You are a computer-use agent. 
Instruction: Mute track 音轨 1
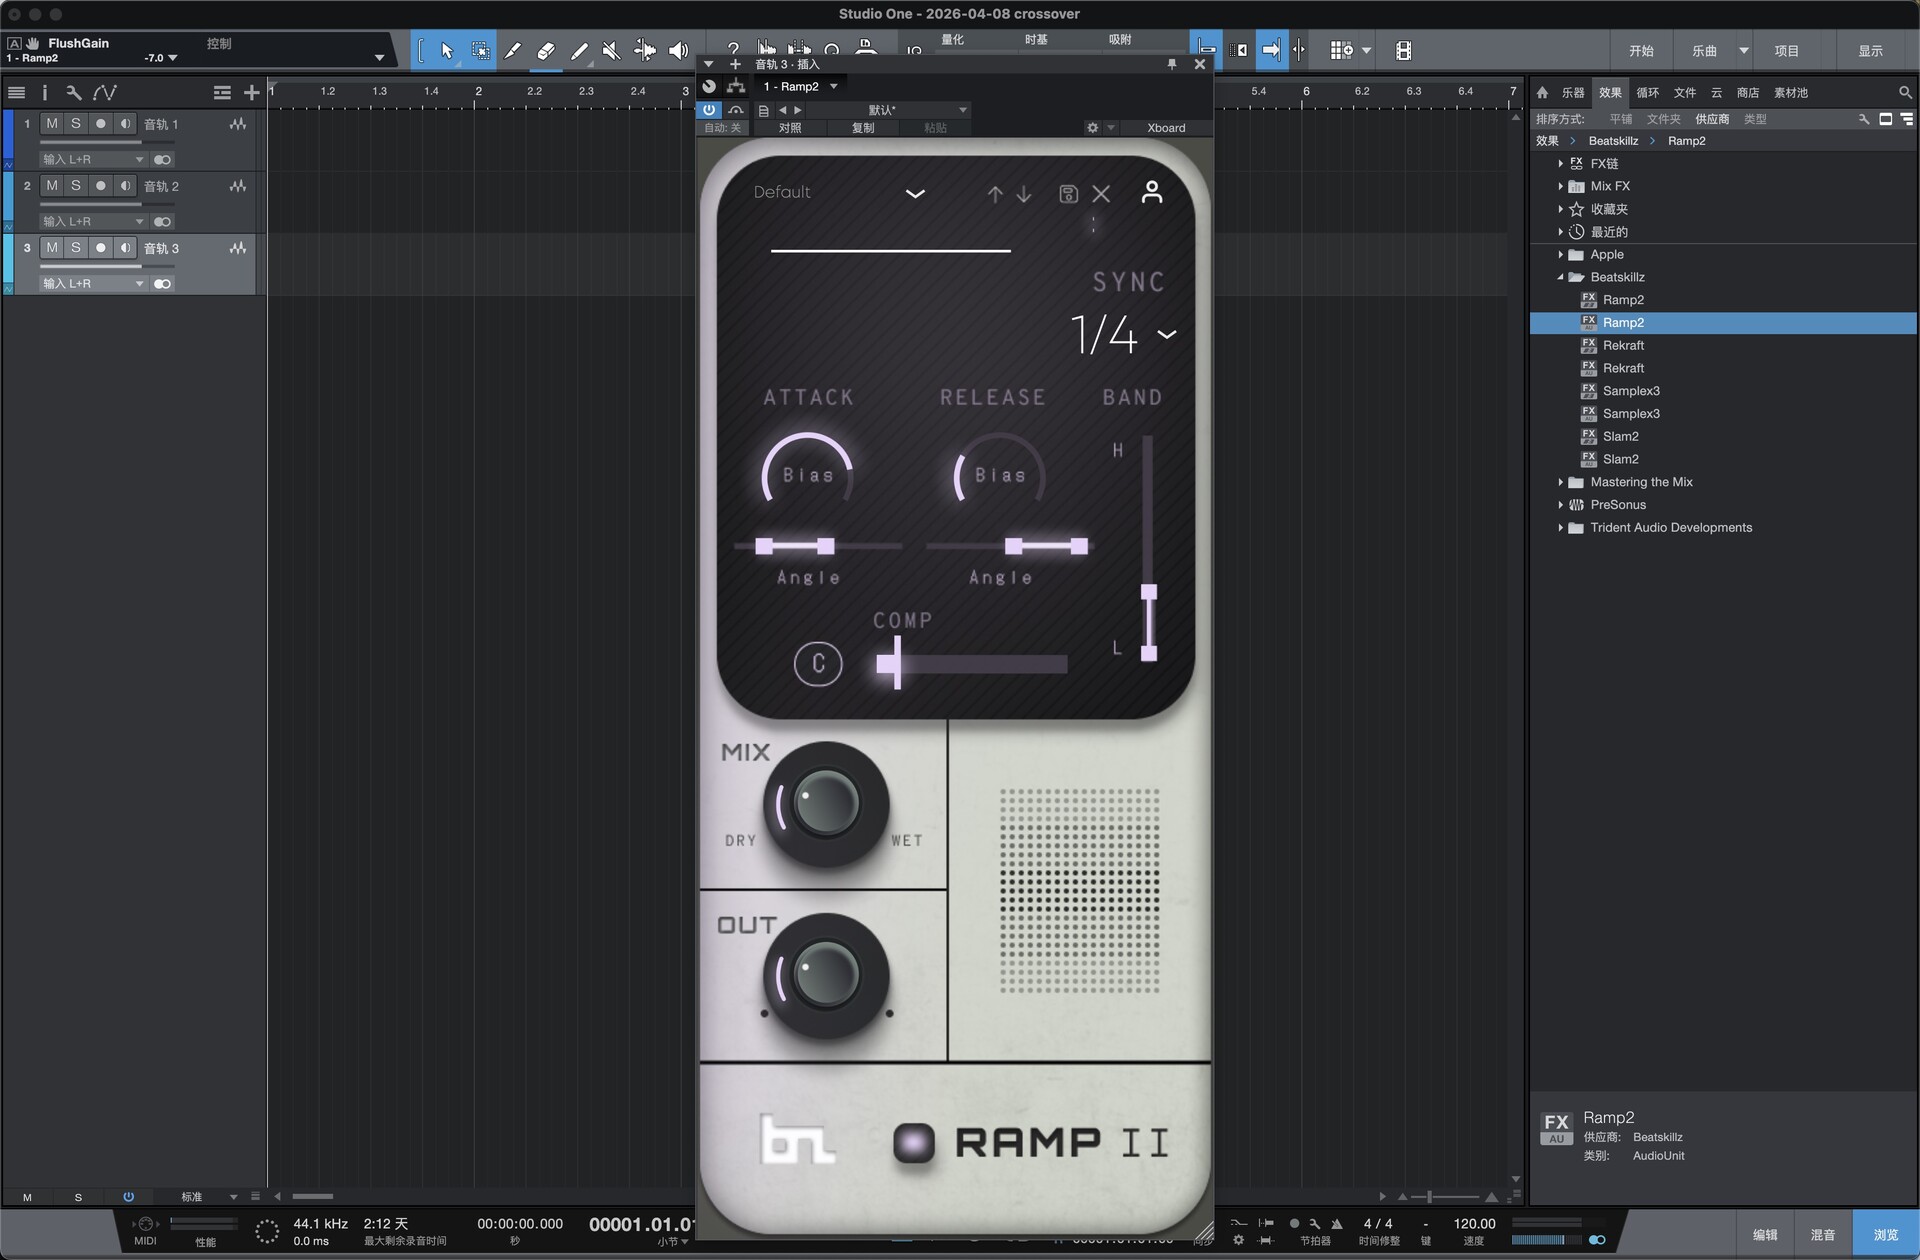pos(52,124)
